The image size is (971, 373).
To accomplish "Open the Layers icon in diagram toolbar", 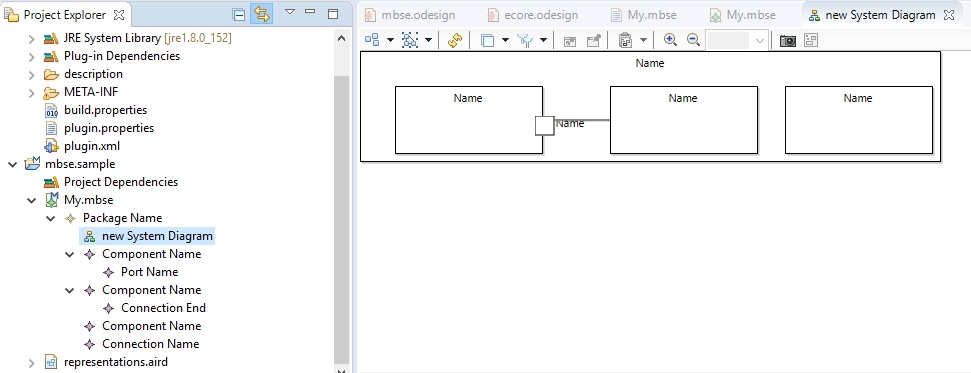I will click(488, 41).
